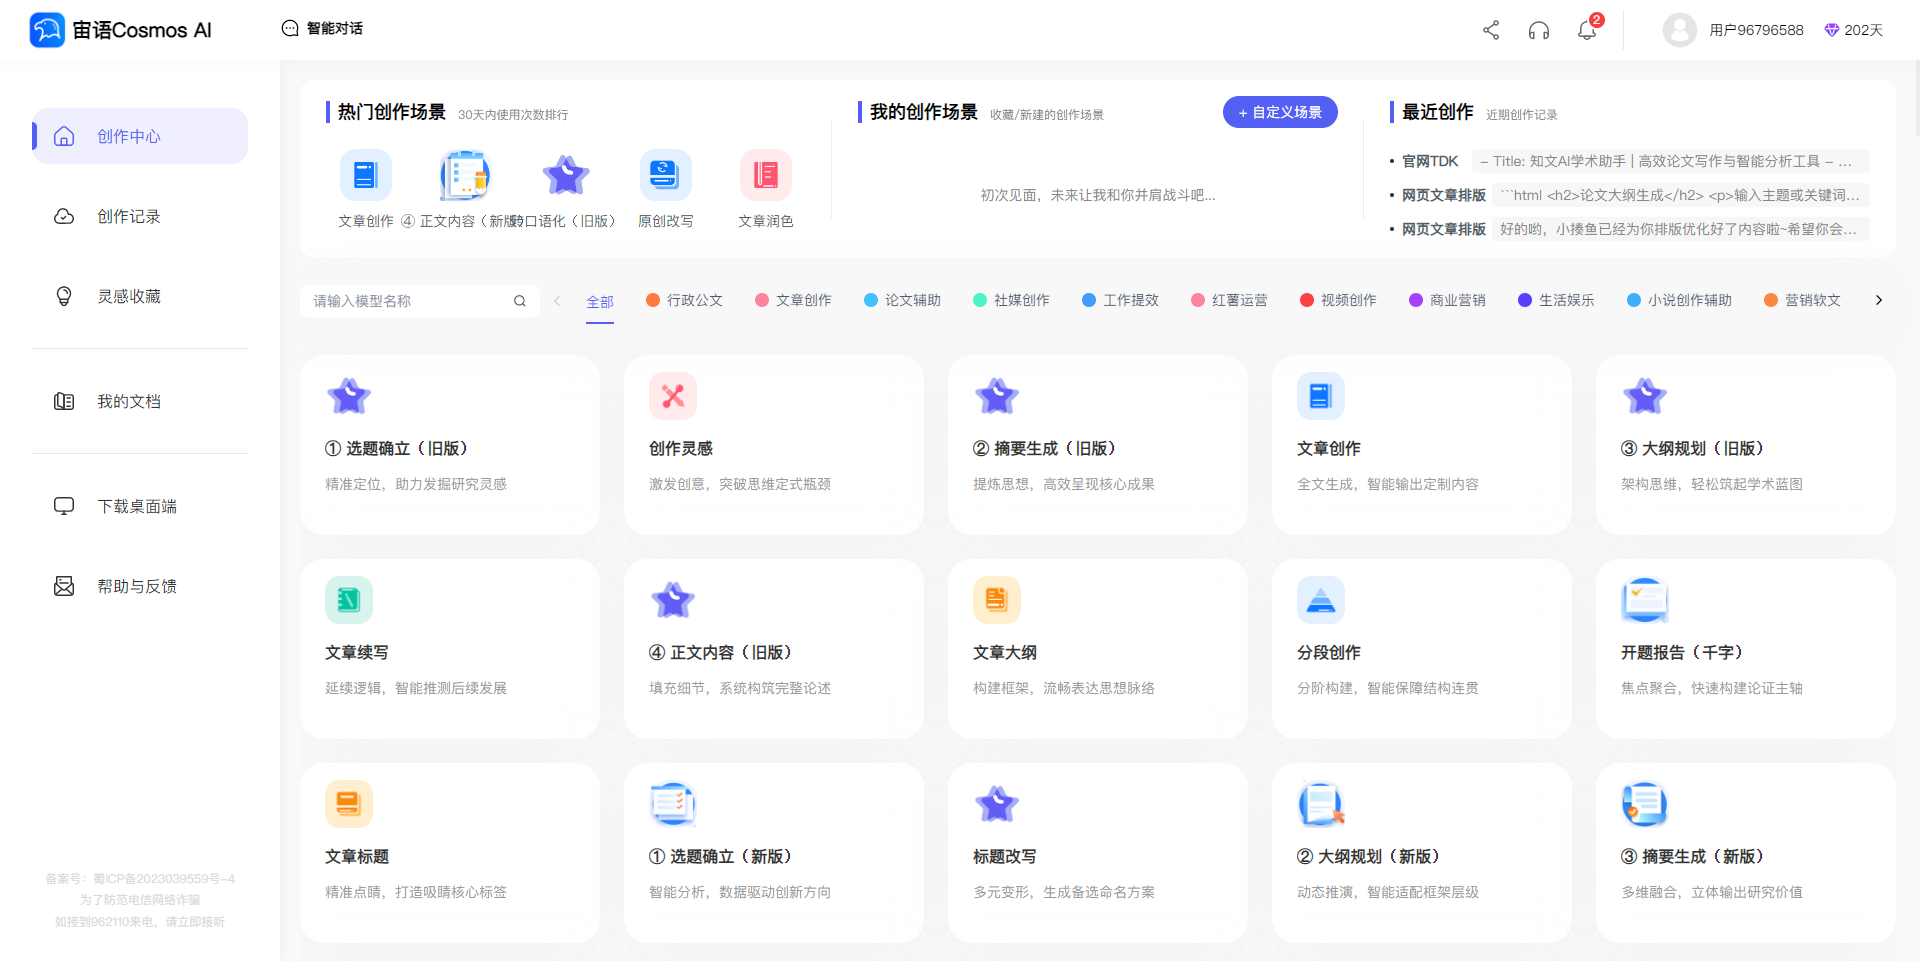Click the left arrow of the category tabs
Screen dimensions: 1920x961
557,300
